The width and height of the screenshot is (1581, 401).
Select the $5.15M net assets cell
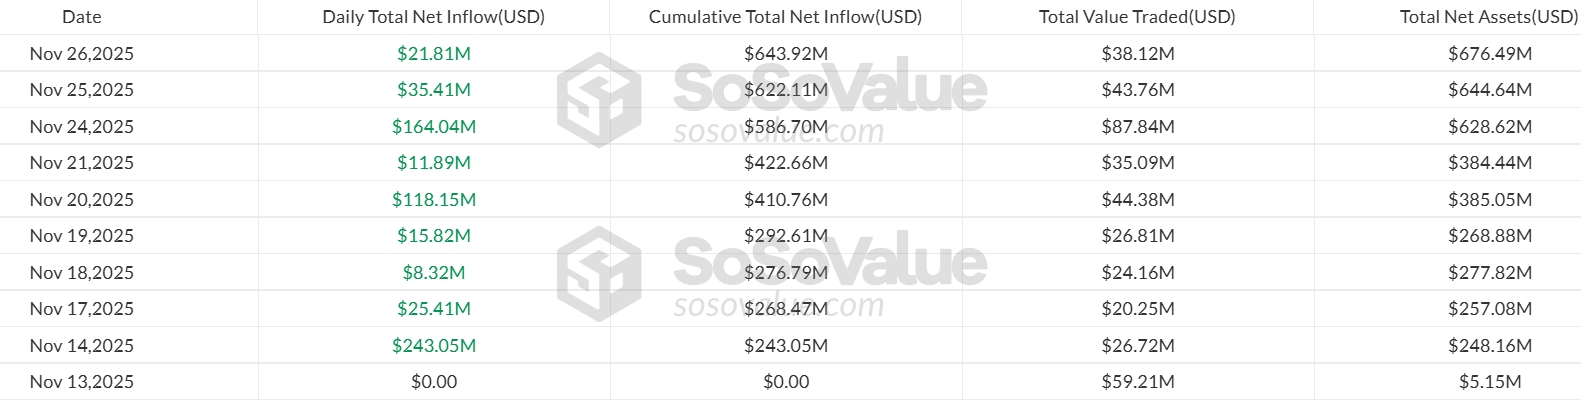click(1490, 382)
